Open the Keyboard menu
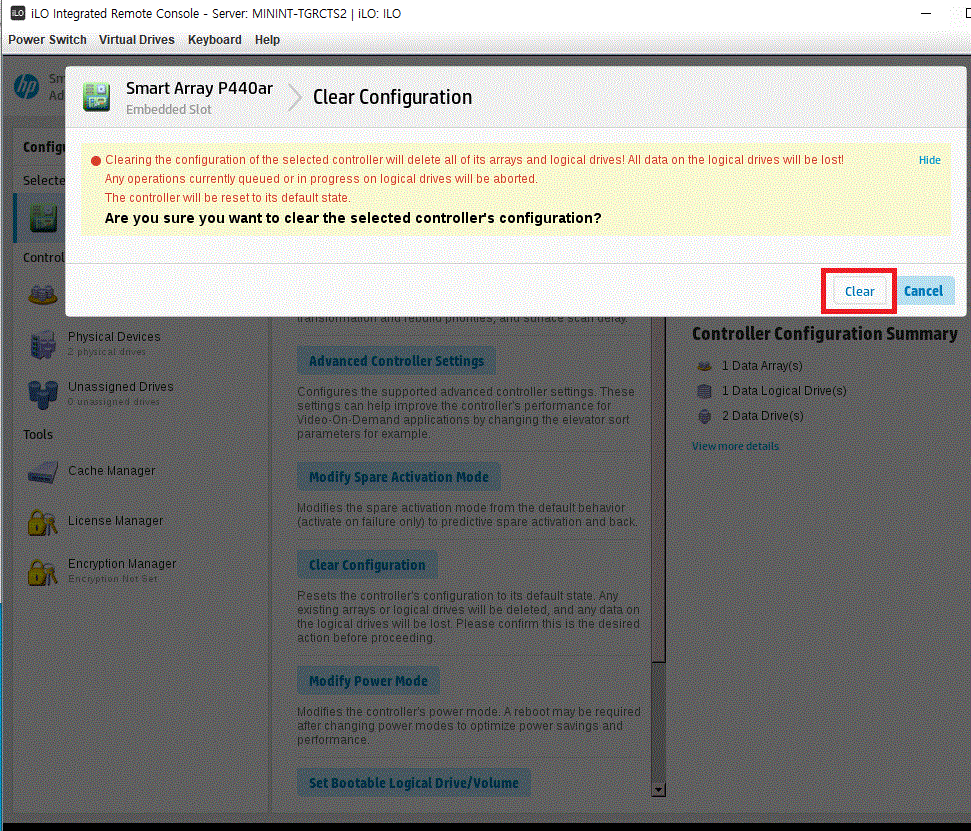971x831 pixels. (215, 40)
